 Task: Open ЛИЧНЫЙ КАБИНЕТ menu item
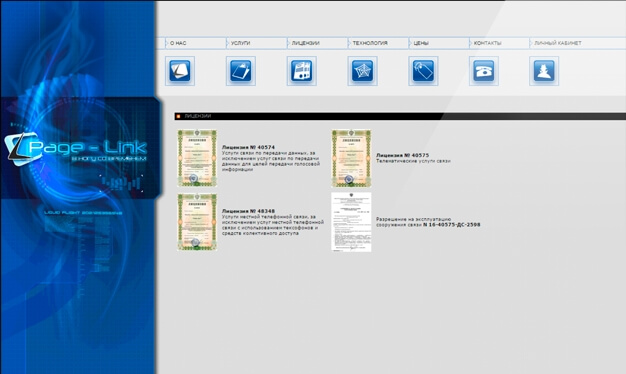click(558, 43)
